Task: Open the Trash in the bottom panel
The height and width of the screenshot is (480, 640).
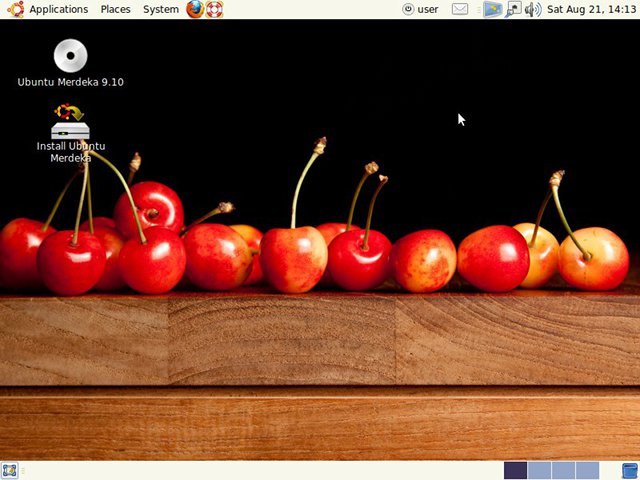Action: coord(630,471)
